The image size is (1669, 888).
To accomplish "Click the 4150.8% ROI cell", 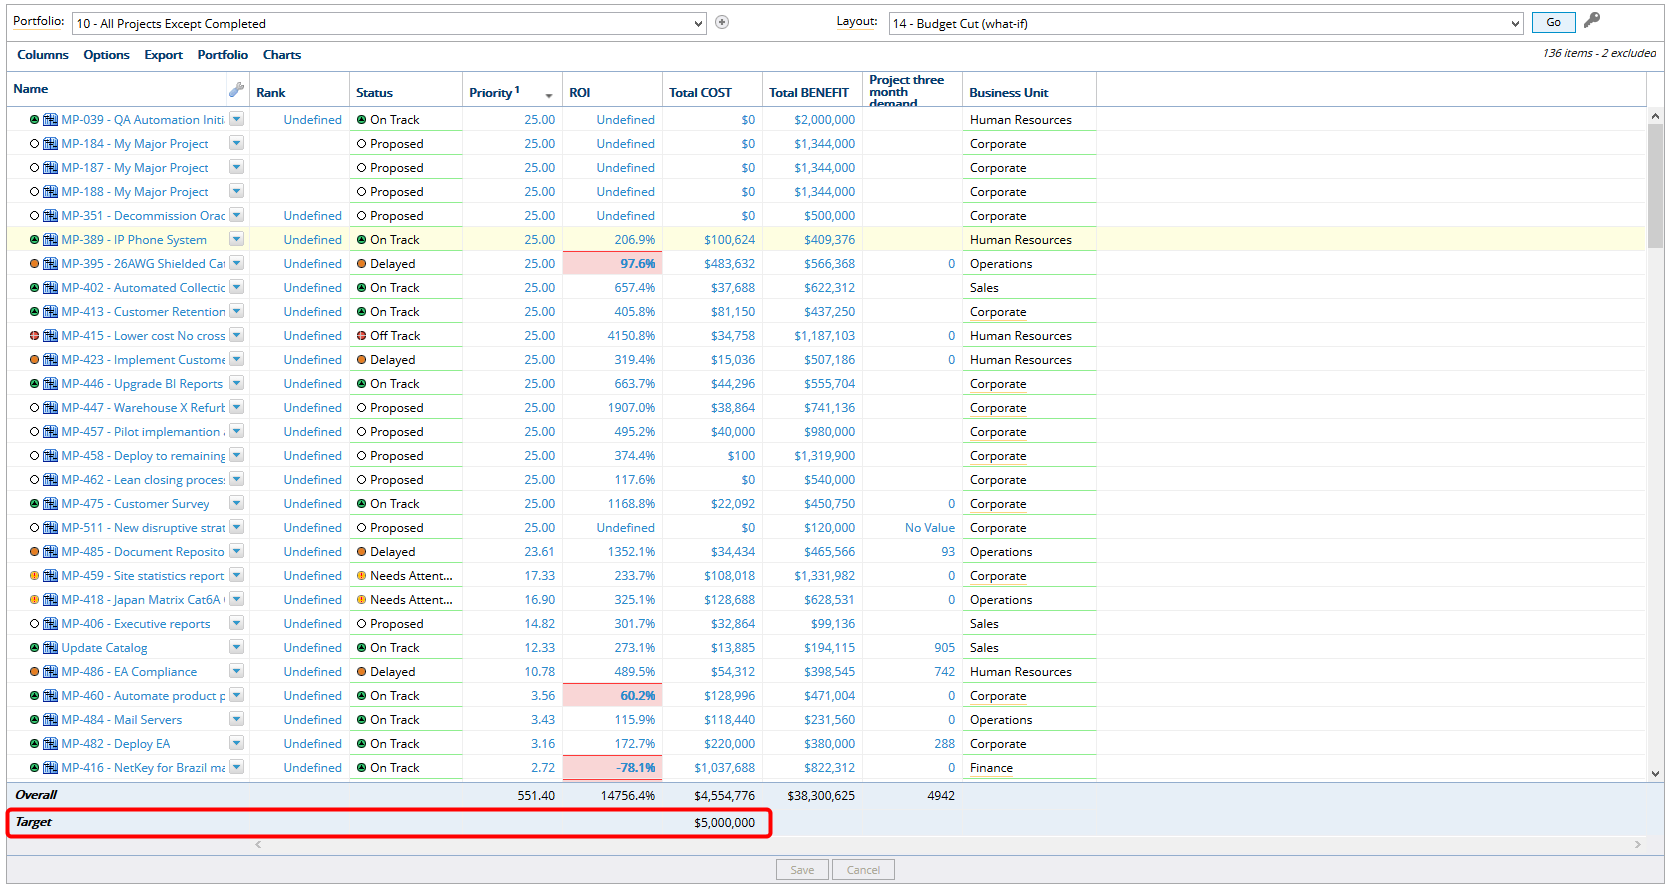I will (612, 336).
